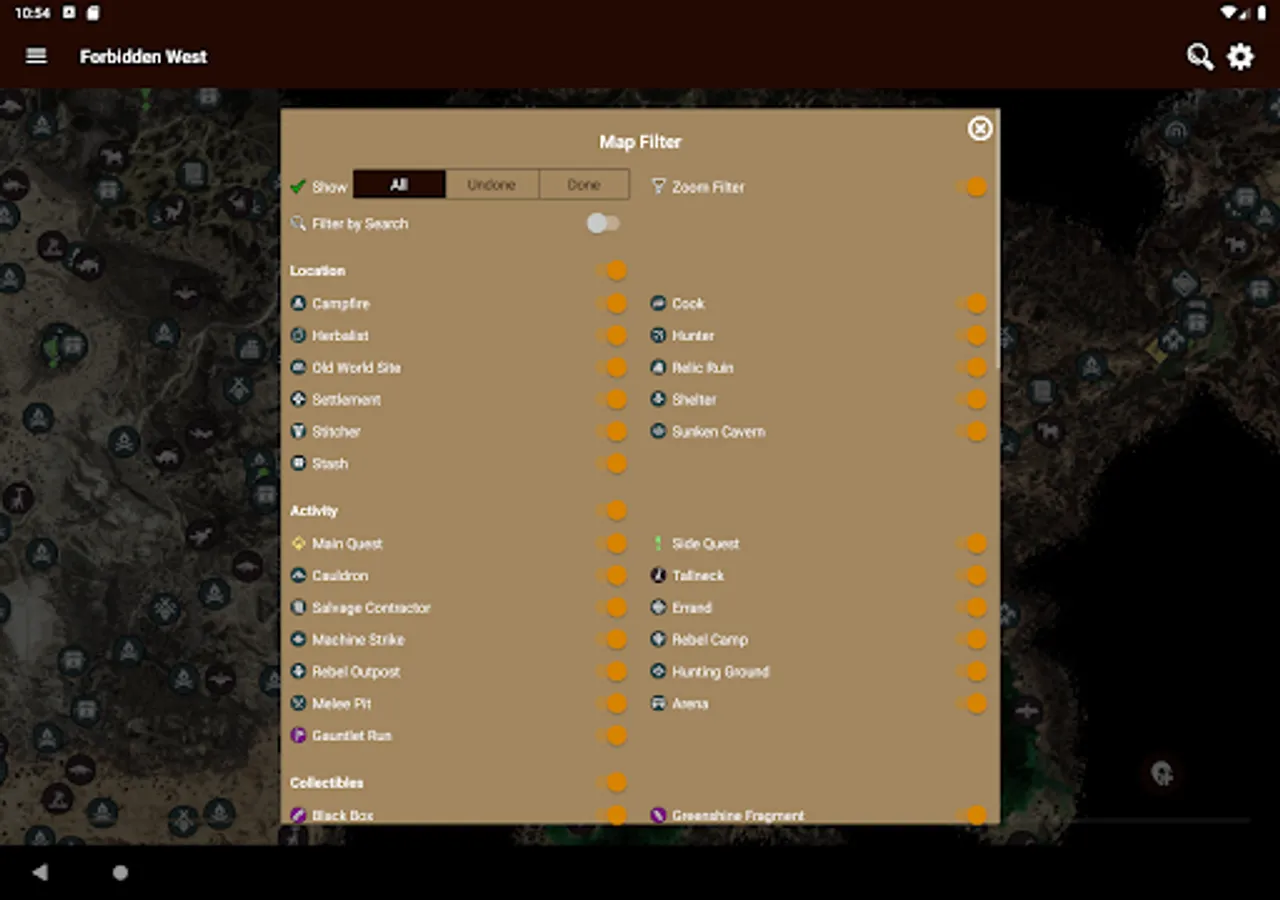Select the All show tab
1280x900 pixels.
[x=399, y=185]
